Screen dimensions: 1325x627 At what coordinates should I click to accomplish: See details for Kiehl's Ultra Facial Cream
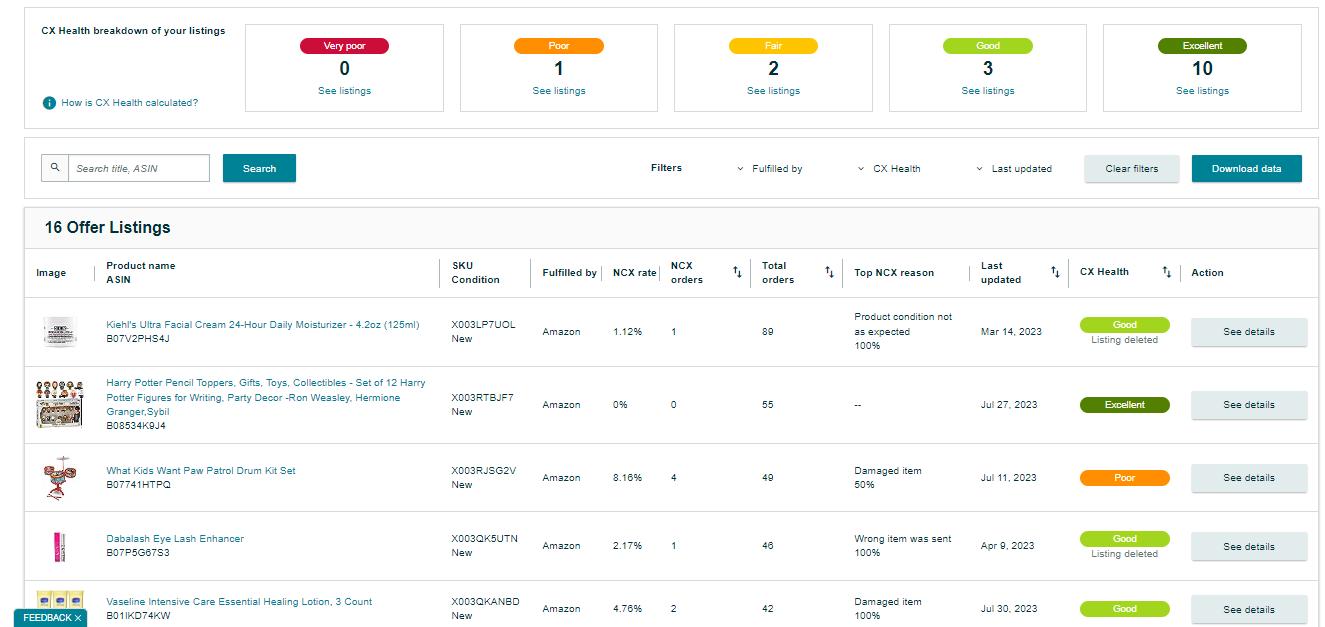coord(1249,332)
